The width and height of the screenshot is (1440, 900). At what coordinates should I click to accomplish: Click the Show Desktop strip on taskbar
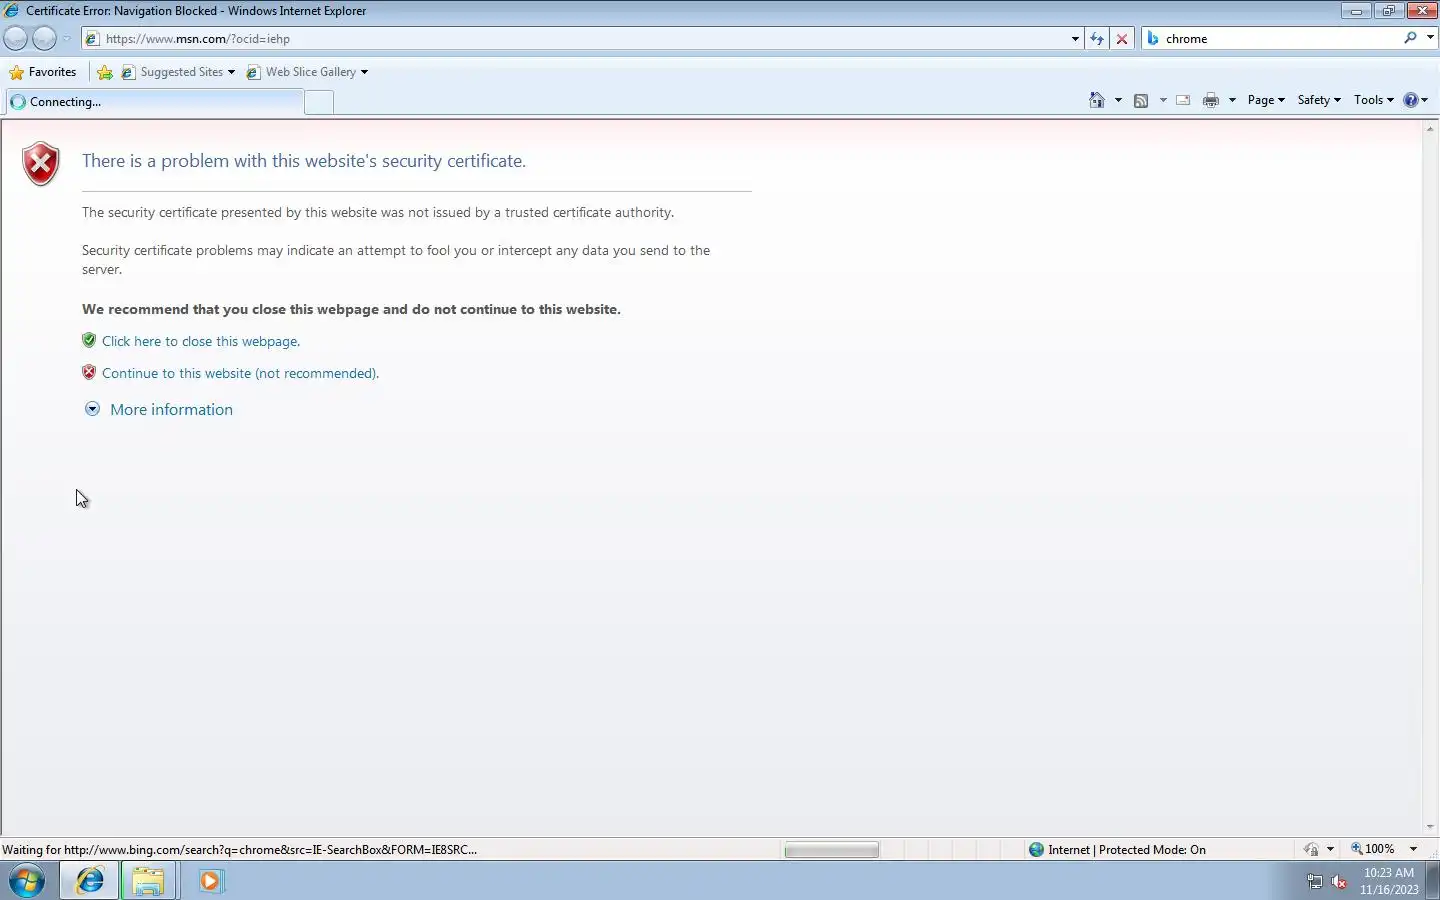1433,881
